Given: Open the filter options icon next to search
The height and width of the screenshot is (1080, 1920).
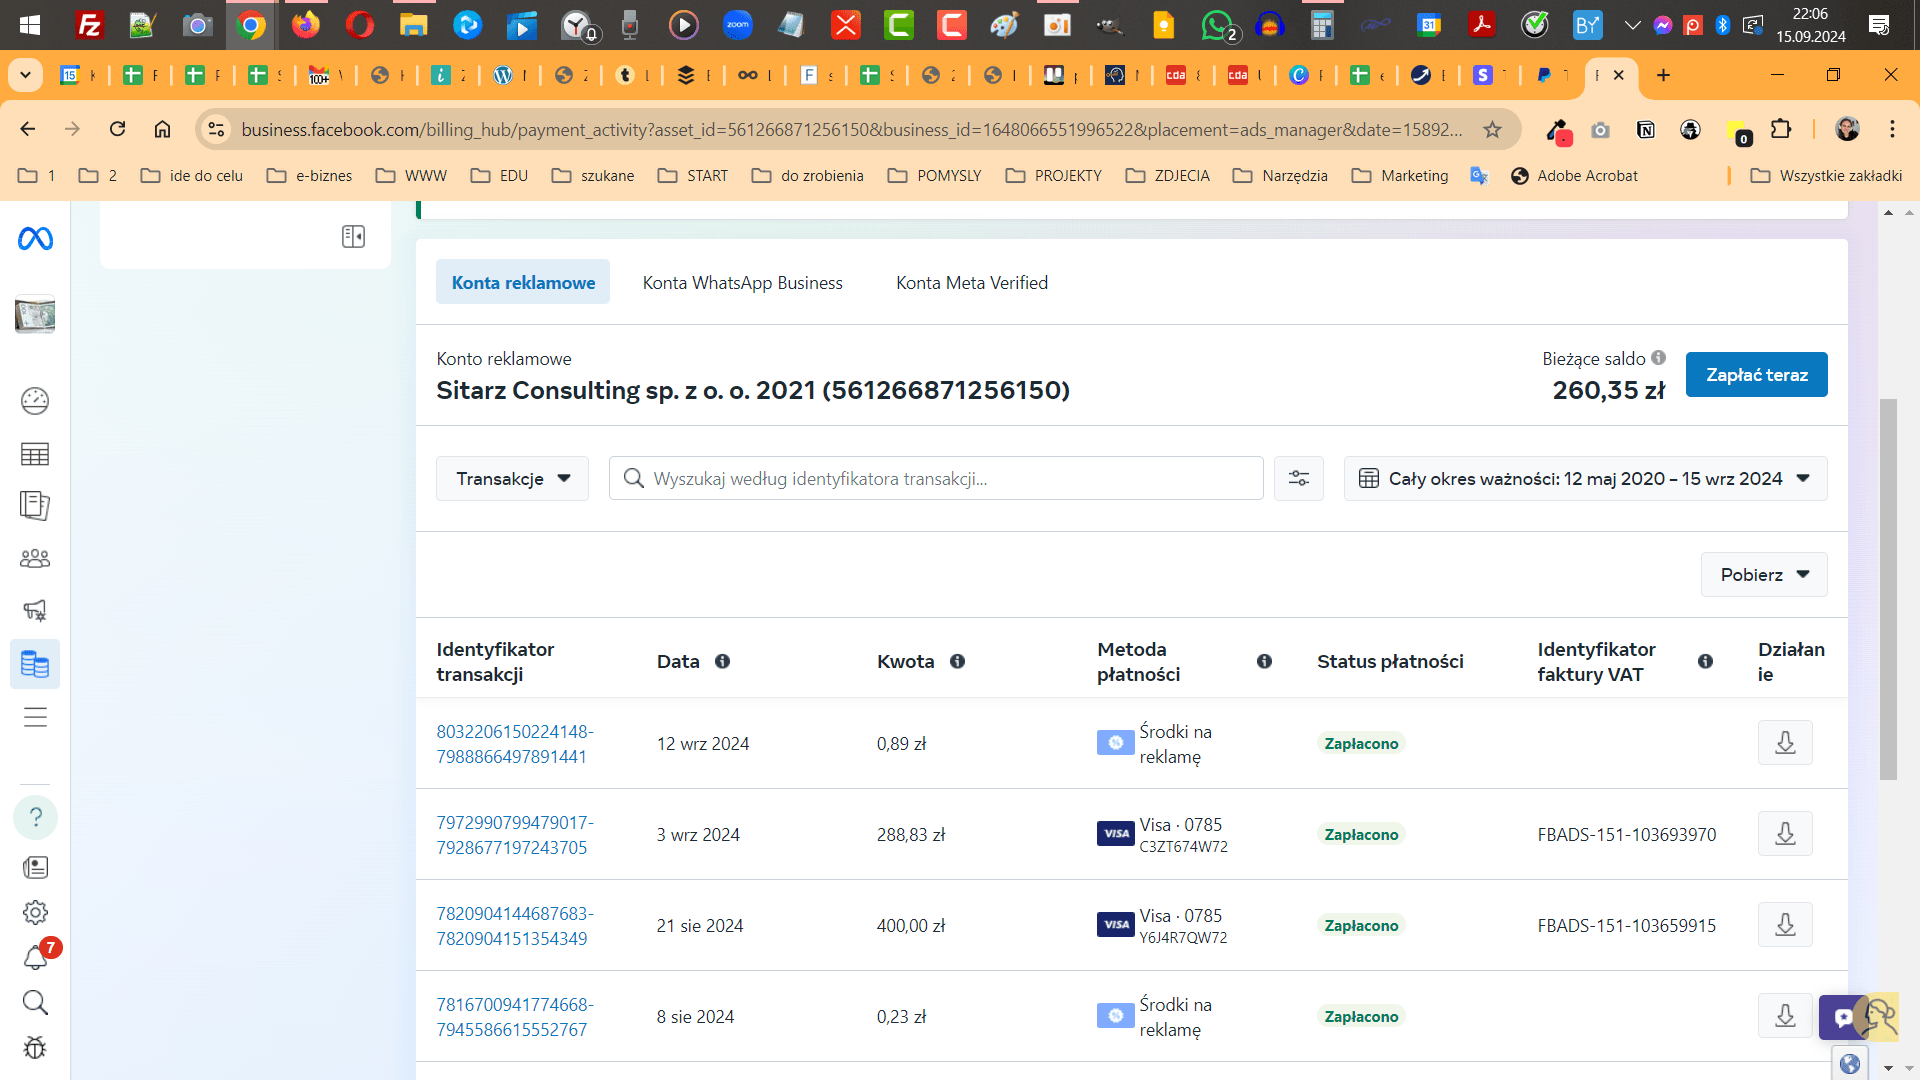Looking at the screenshot, I should coord(1299,479).
